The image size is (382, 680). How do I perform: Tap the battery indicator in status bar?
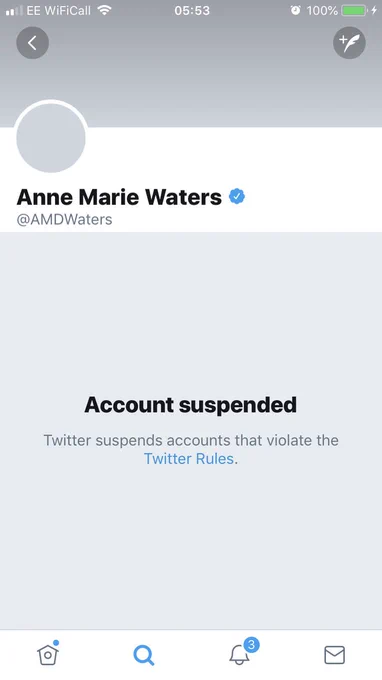click(354, 10)
